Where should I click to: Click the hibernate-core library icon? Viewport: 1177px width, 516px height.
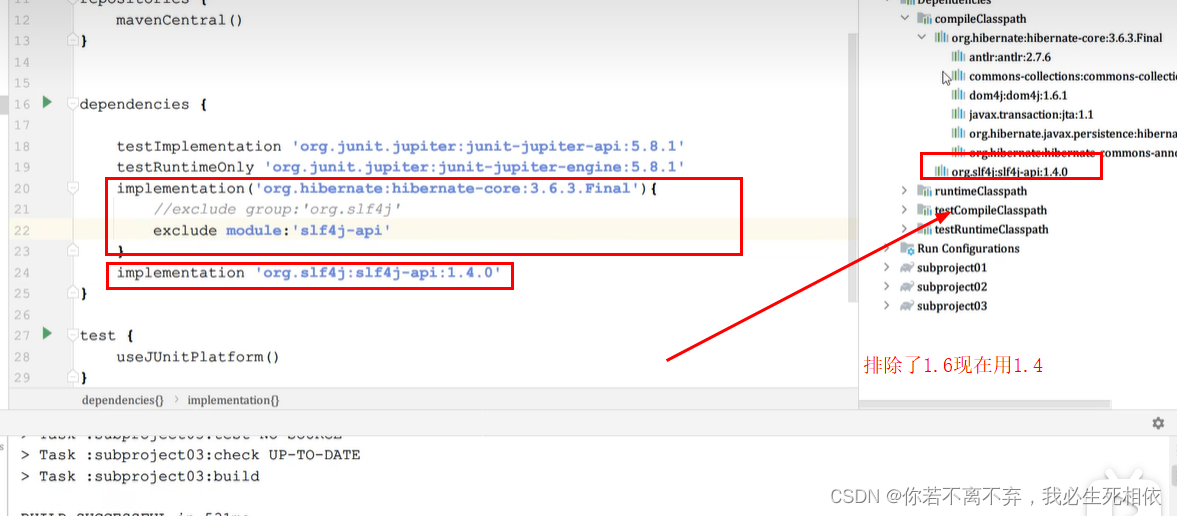pyautogui.click(x=941, y=38)
